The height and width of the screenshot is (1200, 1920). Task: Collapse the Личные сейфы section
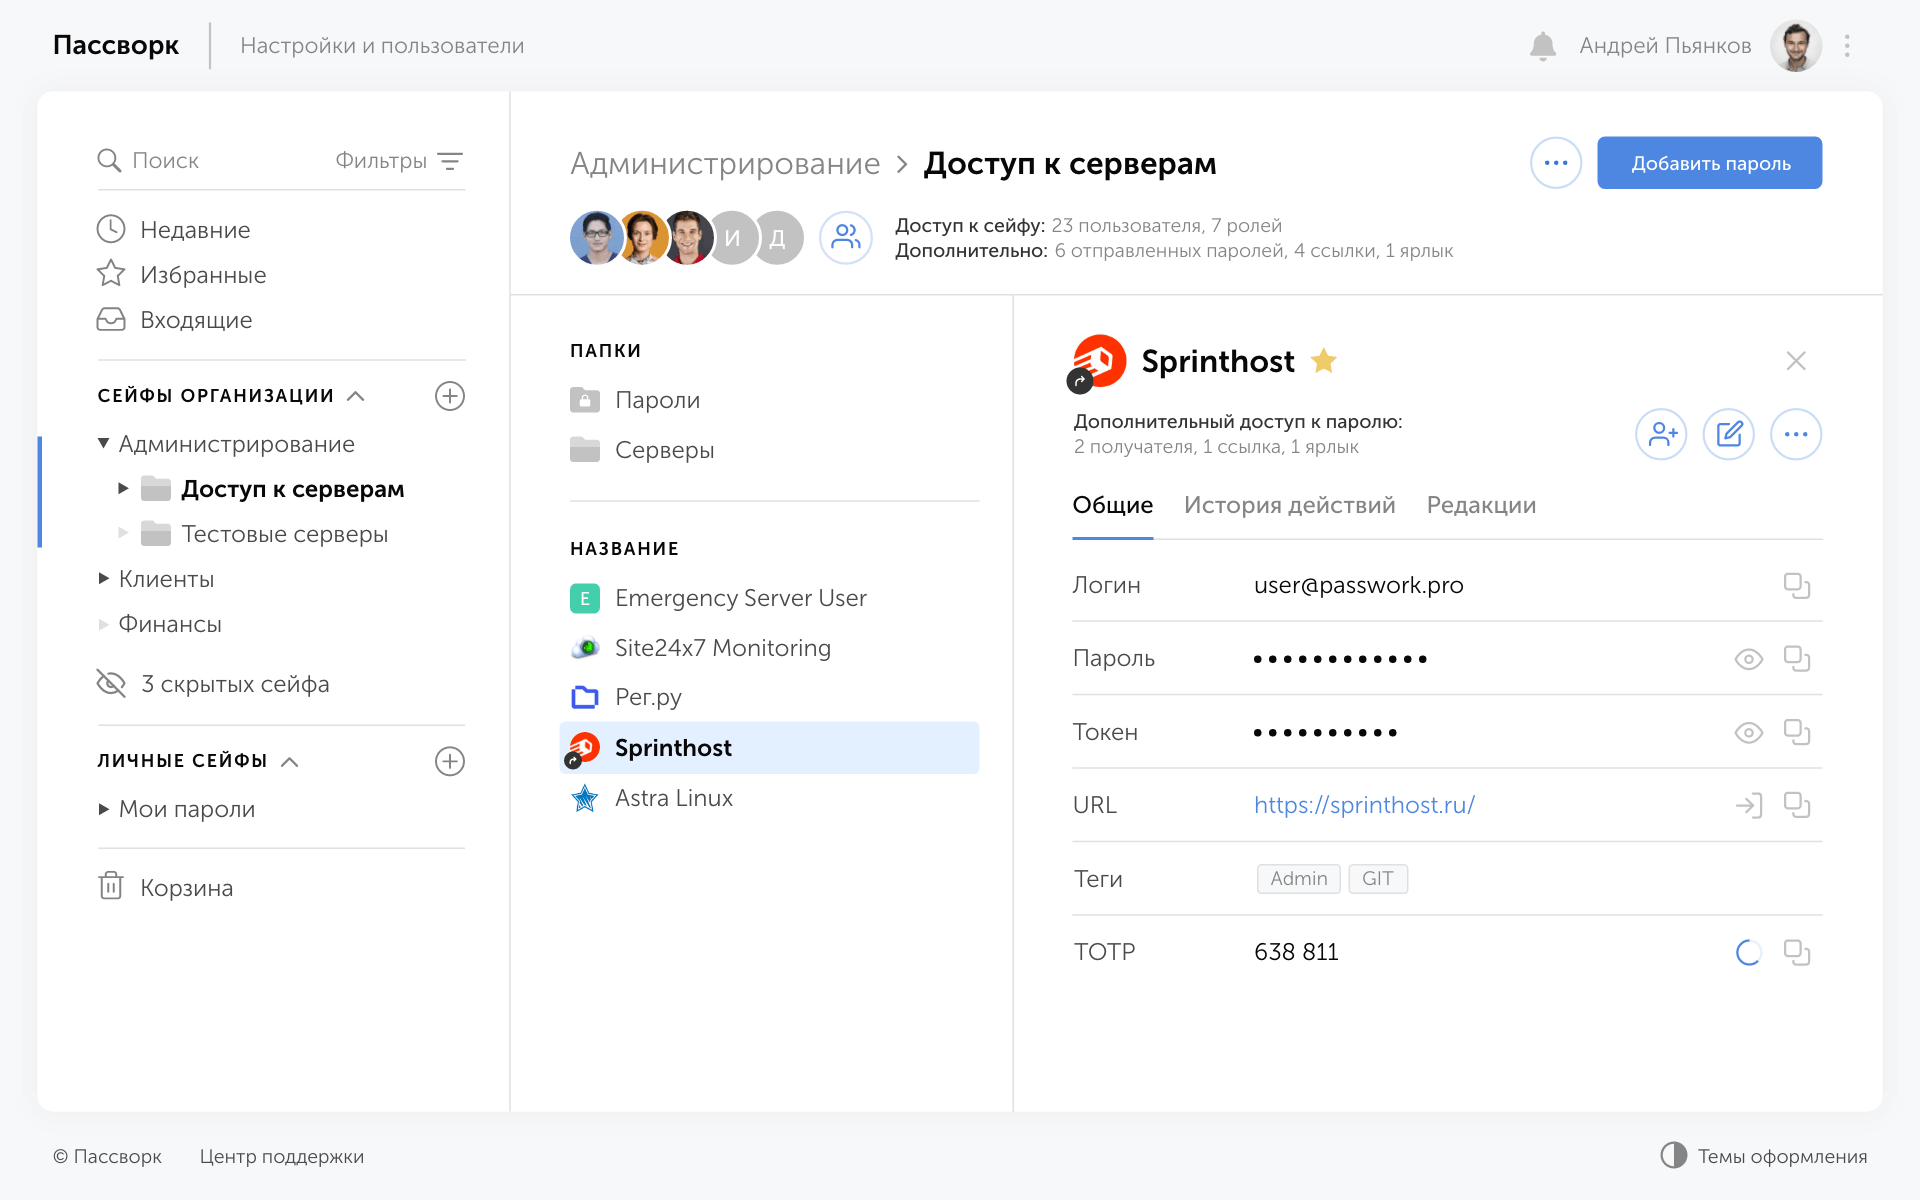pyautogui.click(x=290, y=762)
